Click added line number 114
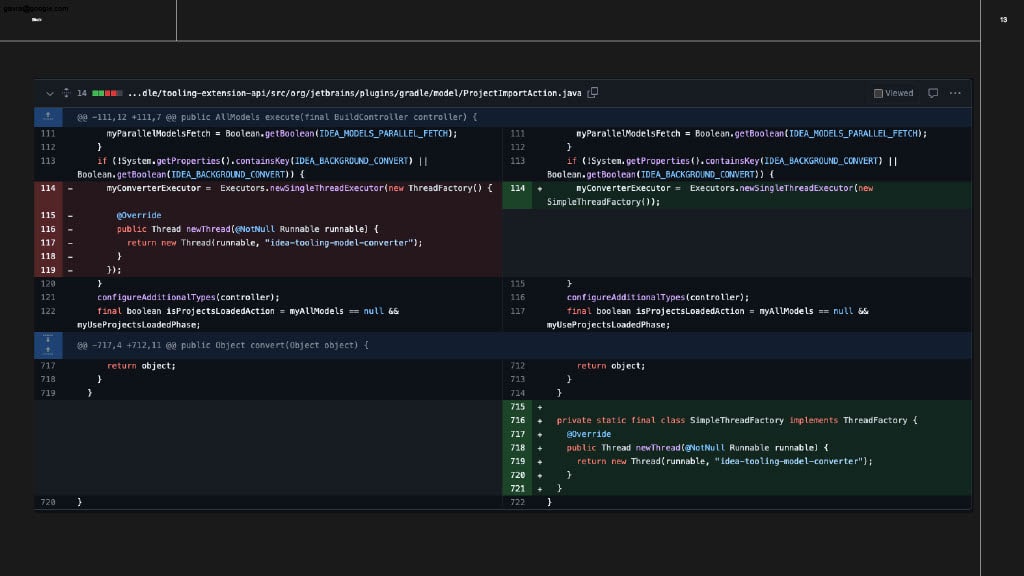The width and height of the screenshot is (1024, 576). 517,188
